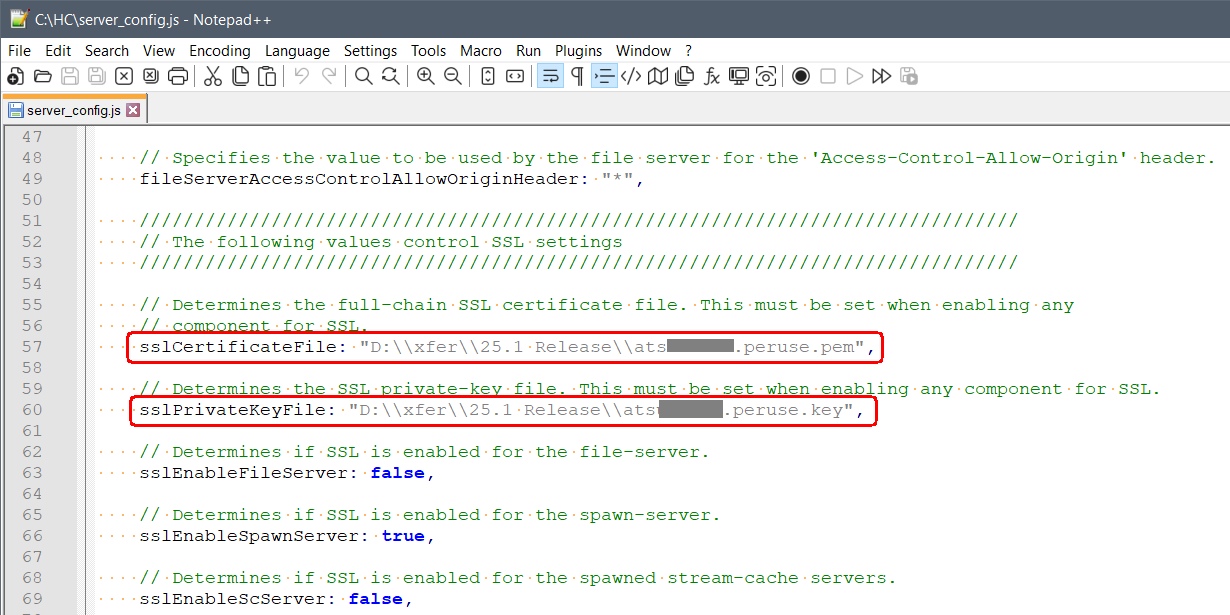
Task: Start macro recording with record button
Action: click(x=801, y=76)
